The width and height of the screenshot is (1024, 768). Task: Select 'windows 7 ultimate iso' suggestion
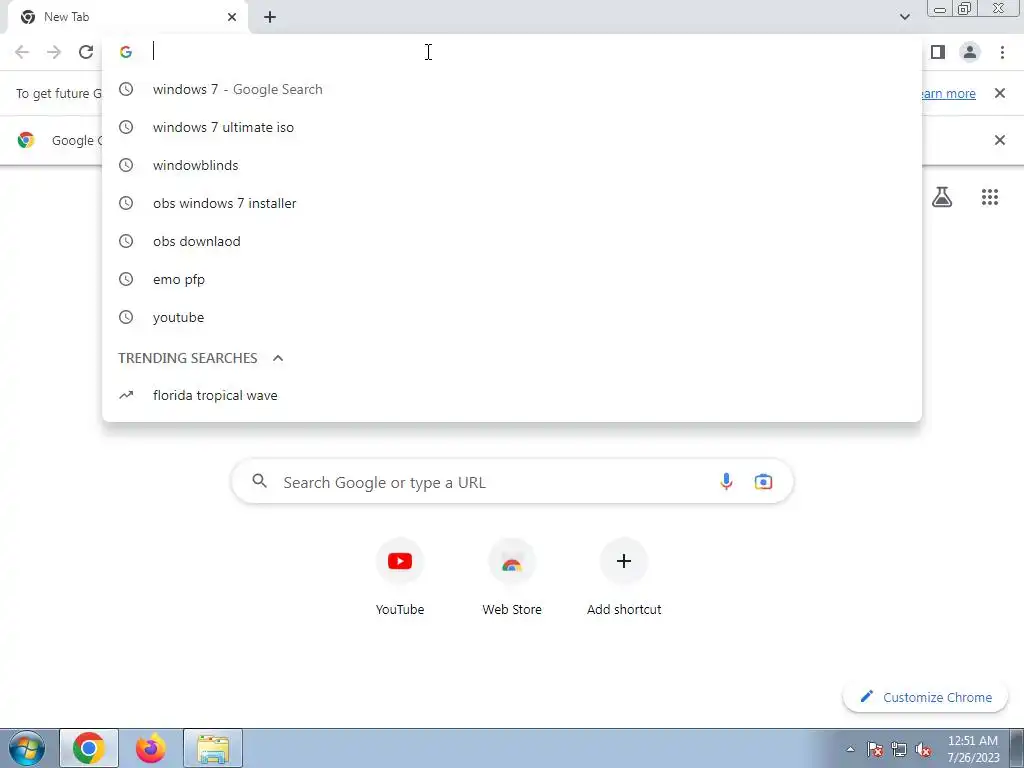(x=512, y=127)
